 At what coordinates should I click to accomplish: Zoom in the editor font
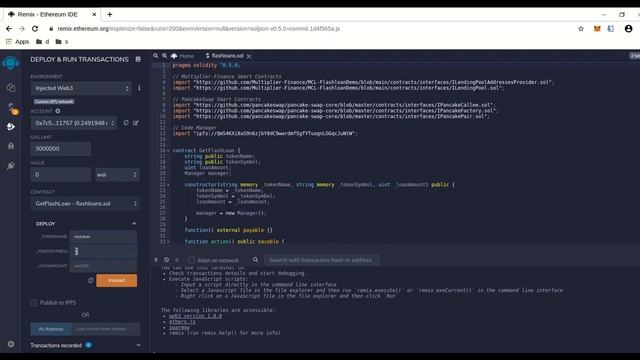(164, 56)
